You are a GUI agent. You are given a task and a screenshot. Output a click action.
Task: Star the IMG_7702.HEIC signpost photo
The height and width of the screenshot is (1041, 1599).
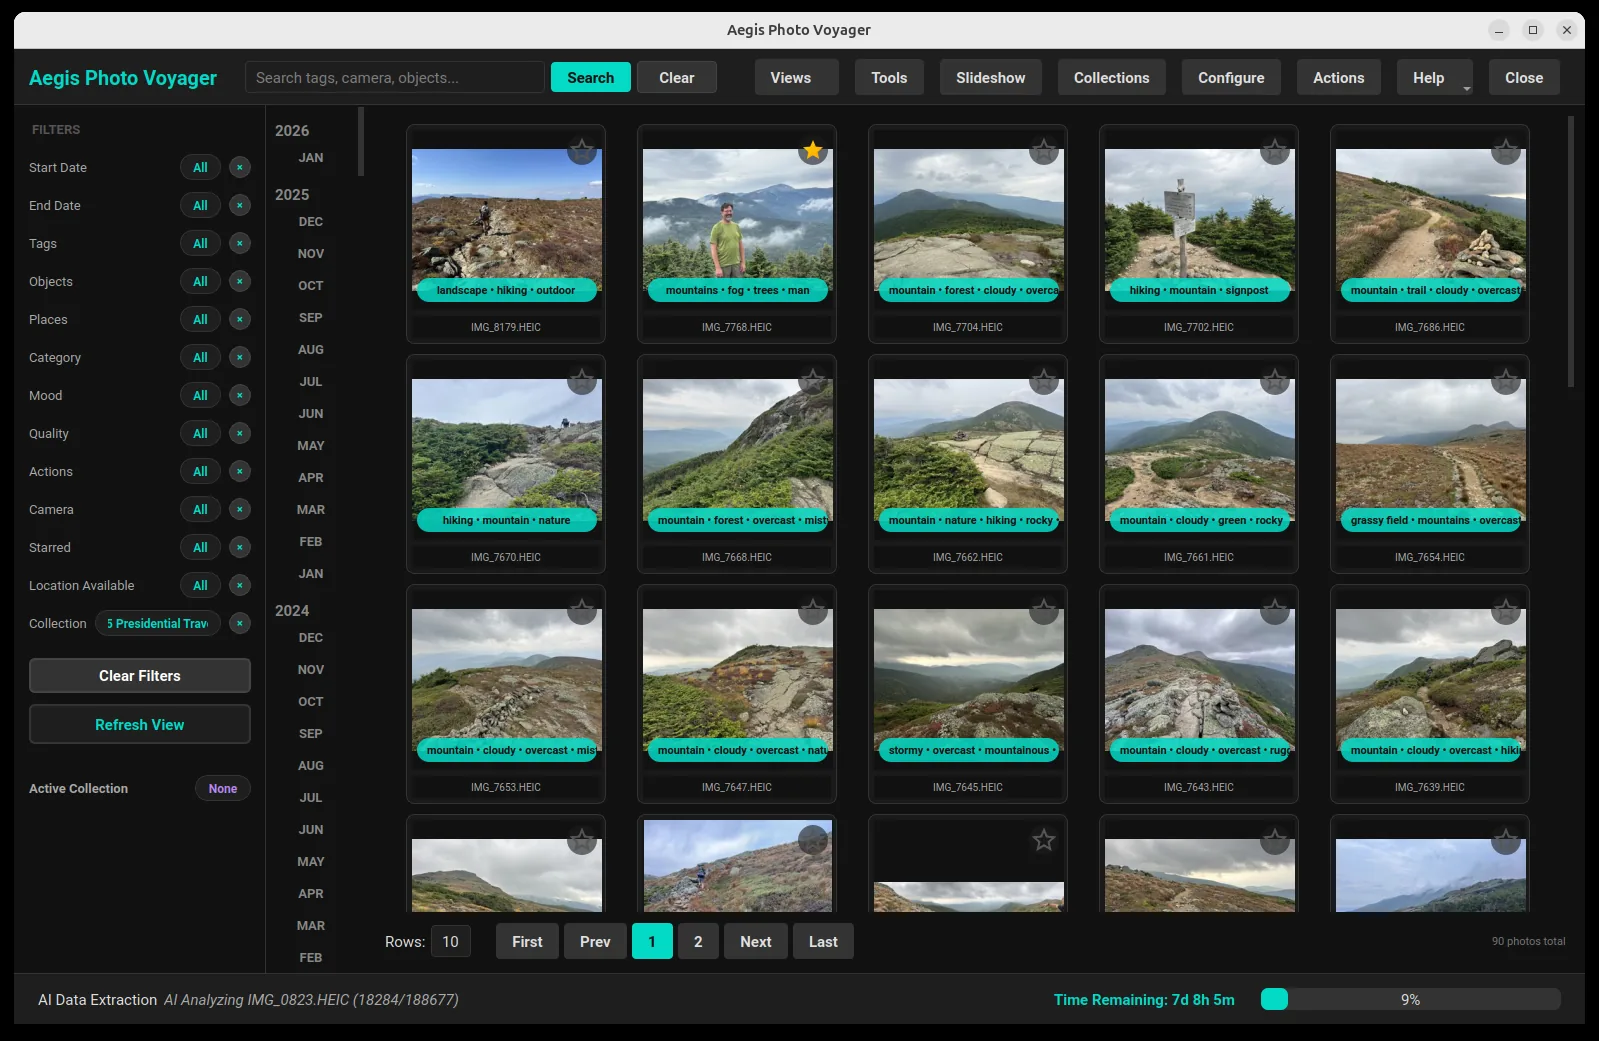1275,151
